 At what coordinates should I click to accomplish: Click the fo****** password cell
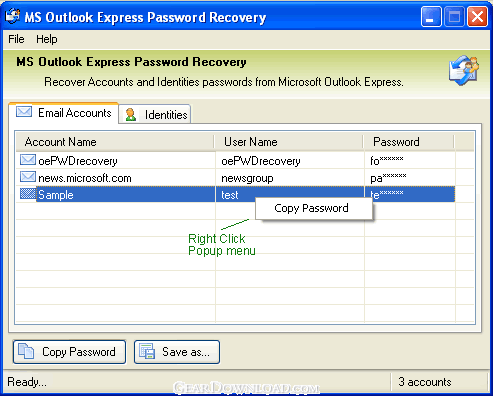[x=387, y=161]
